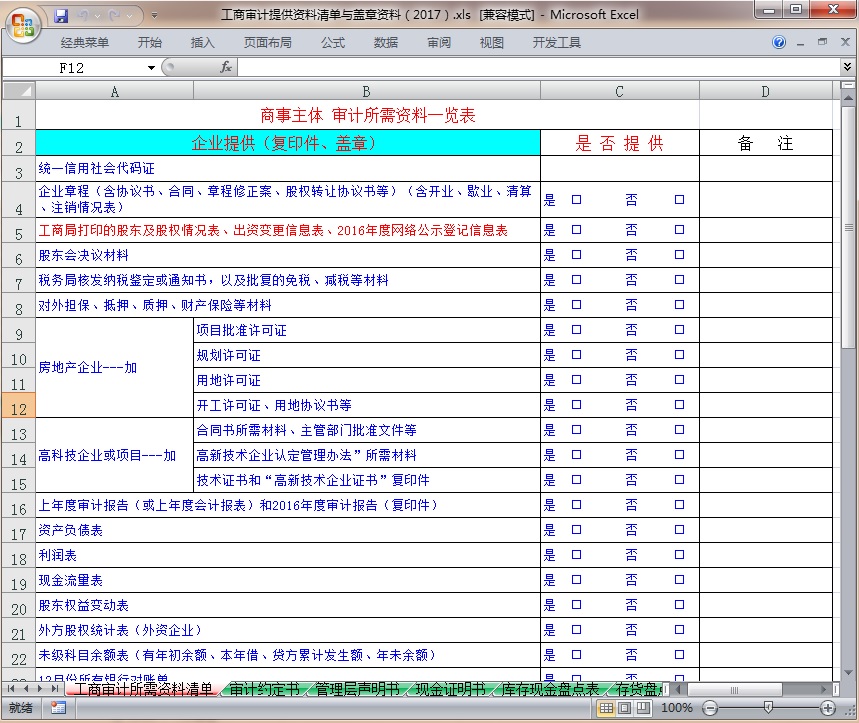Open the 公式 ribbon tab
The width and height of the screenshot is (859, 723).
pos(333,43)
